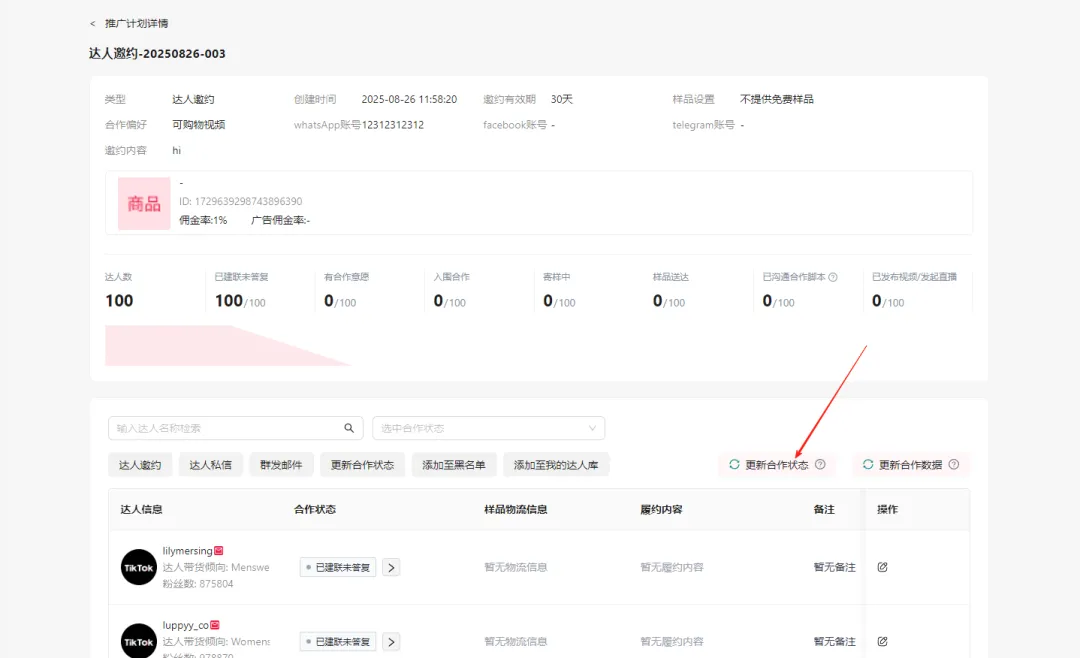Select the 入围合作 0/100 statistic
This screenshot has height=658, width=1080.
[x=452, y=291]
